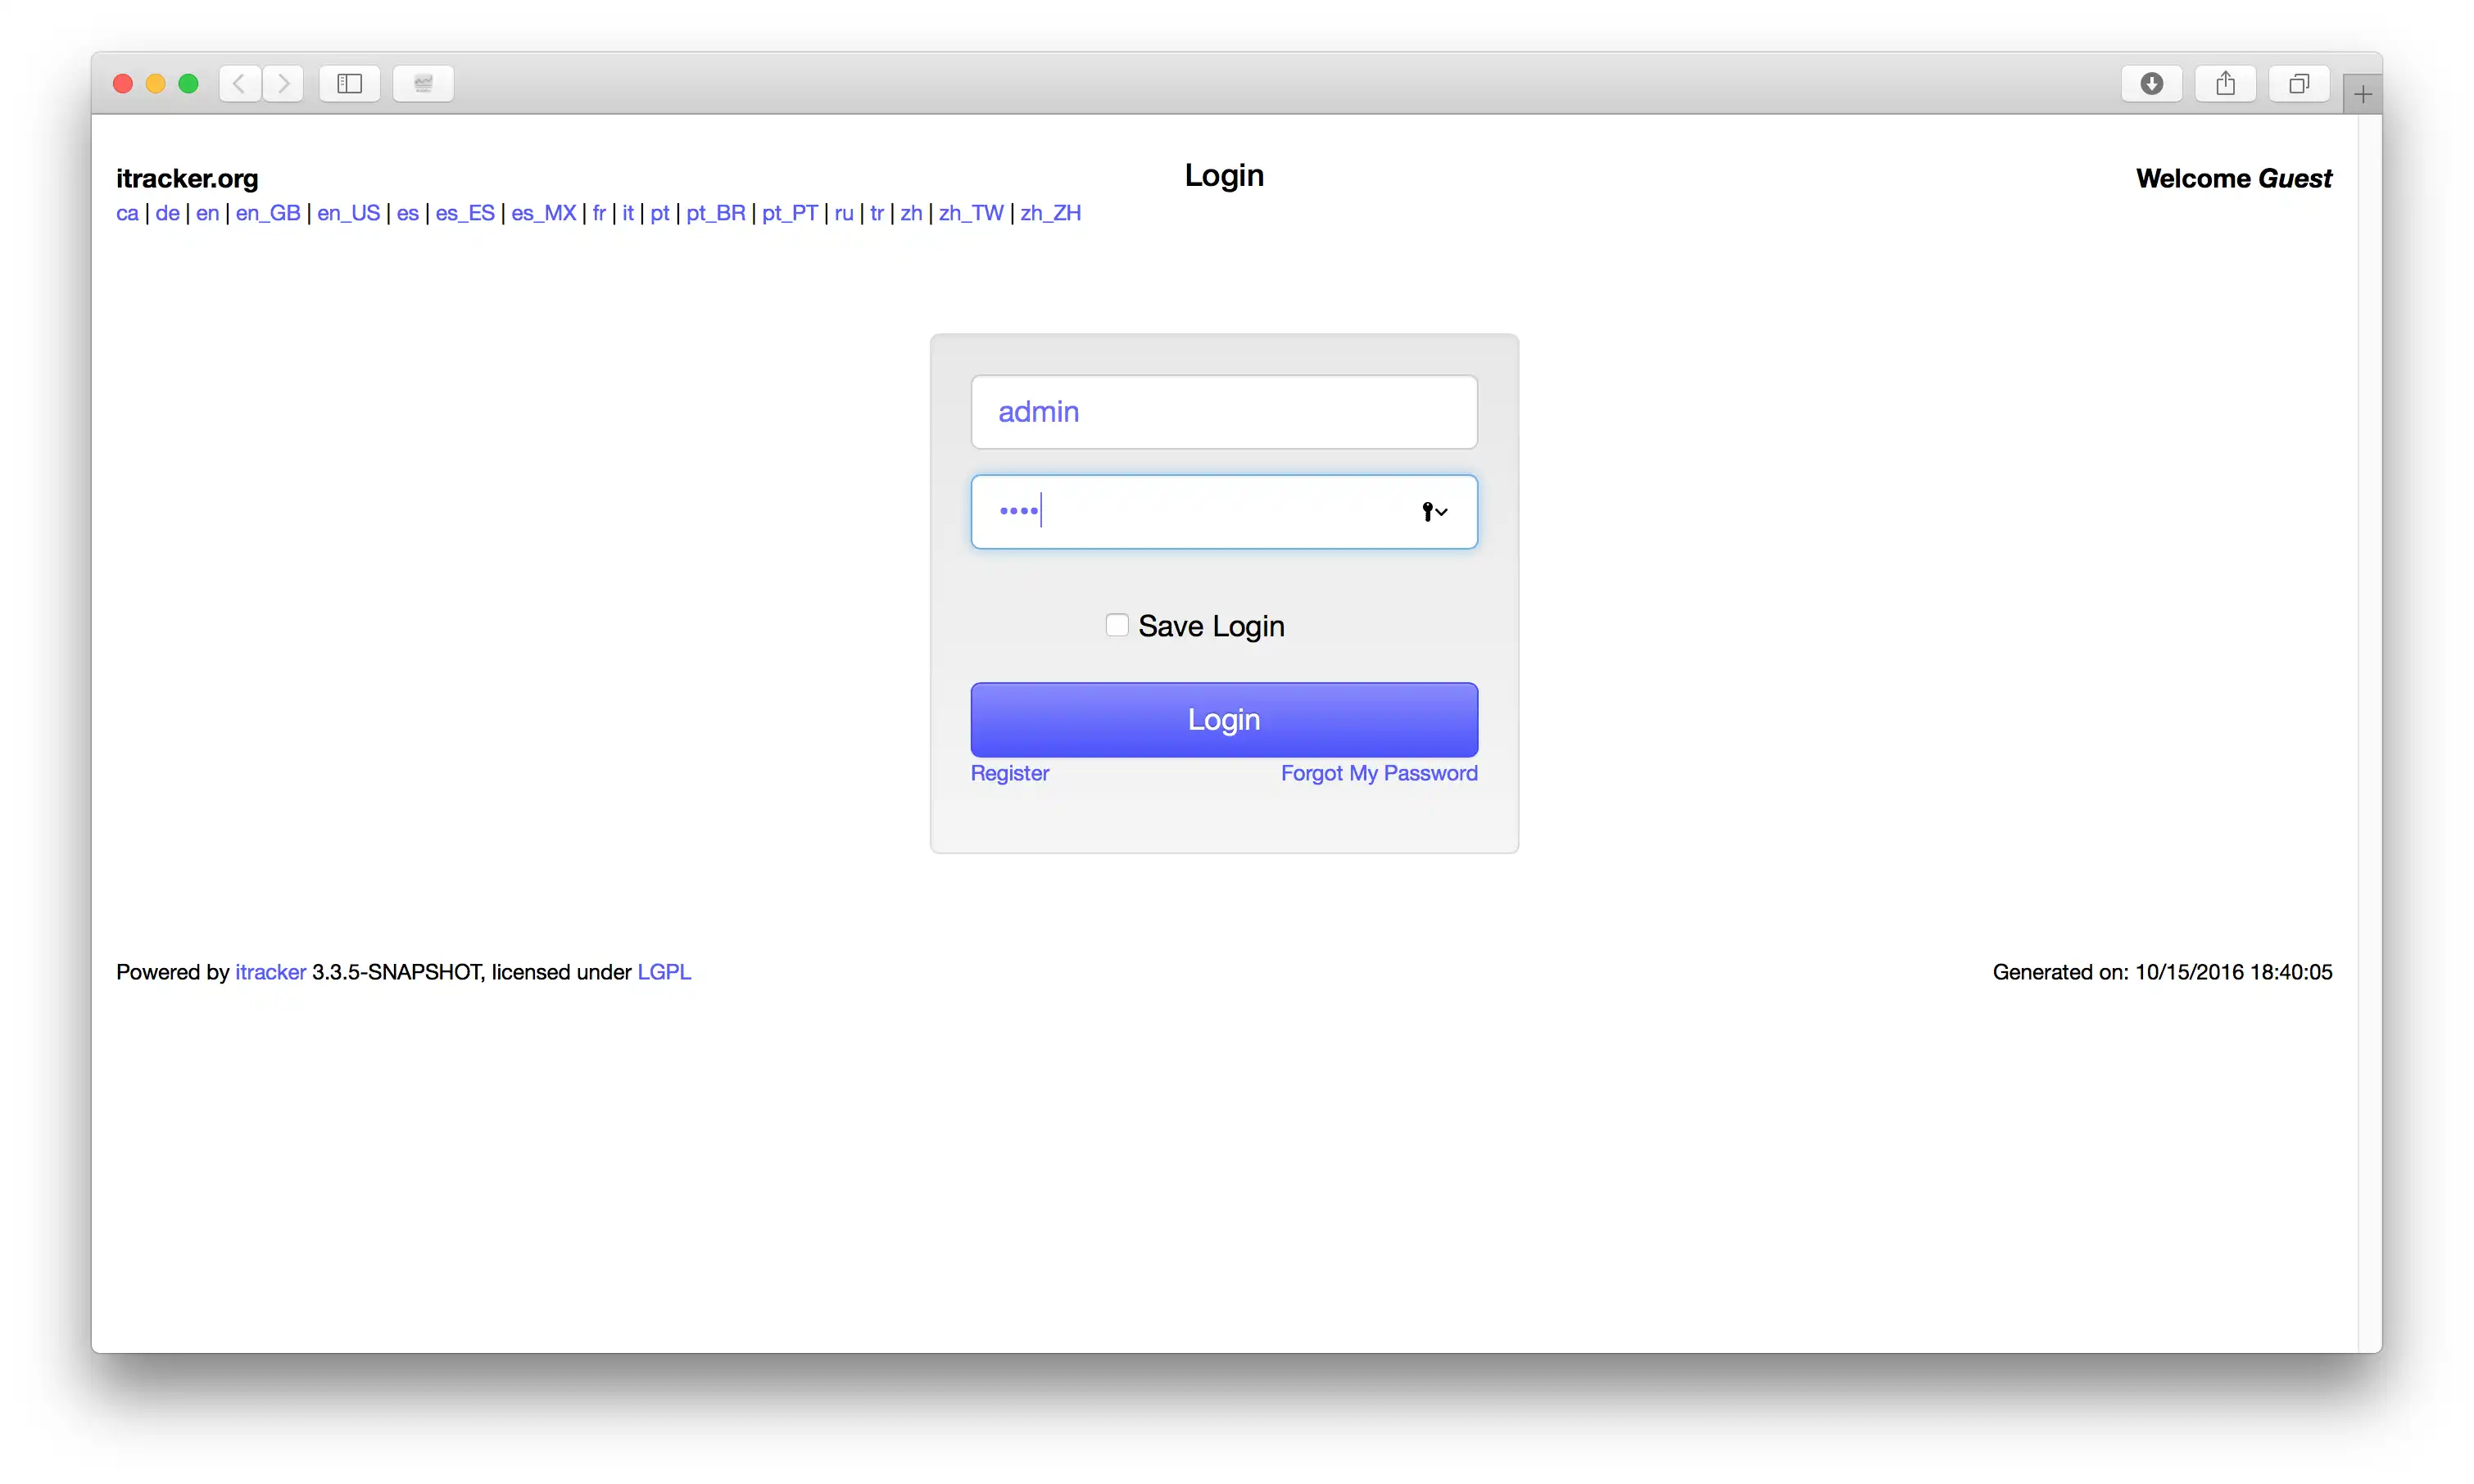Click the Register link
The height and width of the screenshot is (1484, 2474).
(x=1009, y=772)
